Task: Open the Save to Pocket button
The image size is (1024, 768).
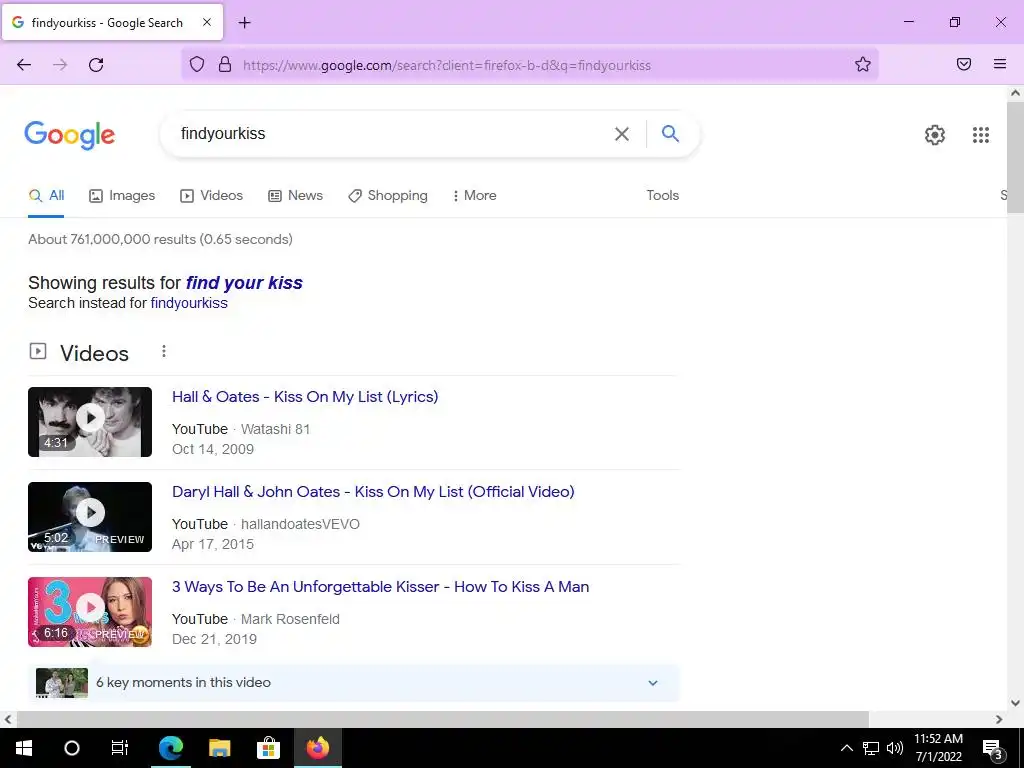Action: pyautogui.click(x=964, y=64)
